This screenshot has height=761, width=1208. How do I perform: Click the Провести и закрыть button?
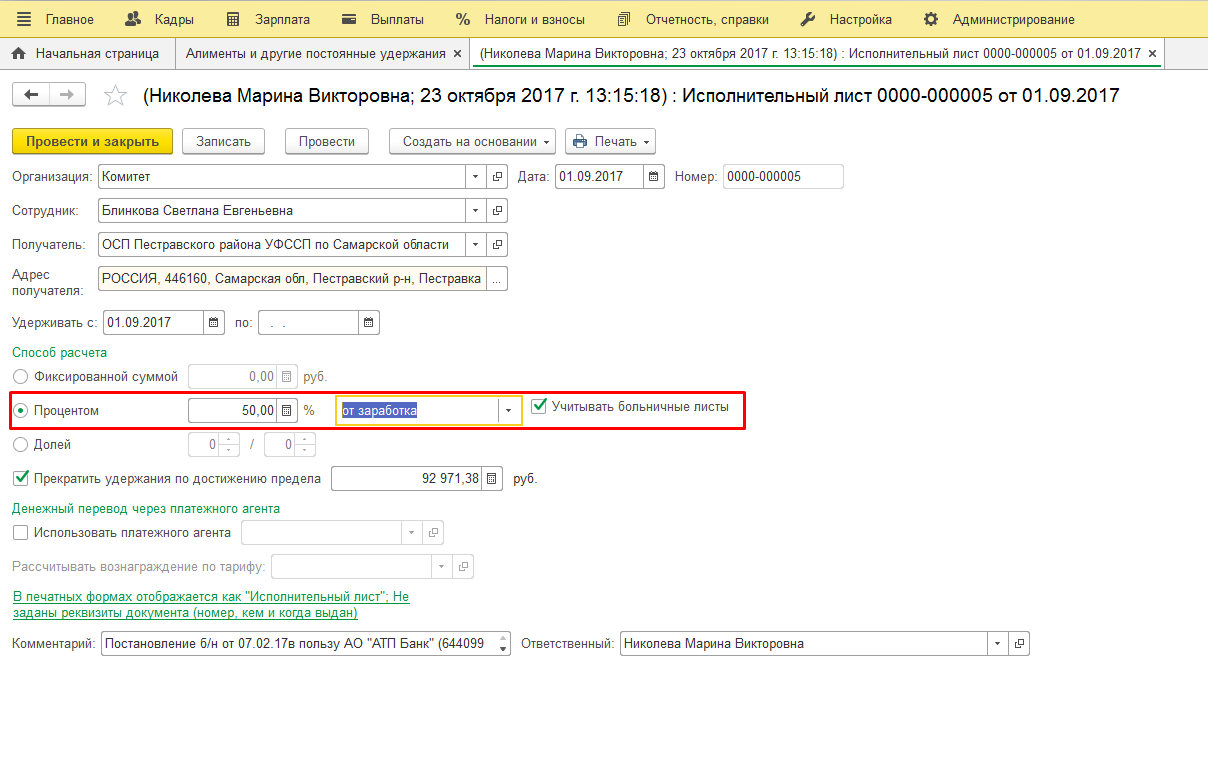pos(92,142)
